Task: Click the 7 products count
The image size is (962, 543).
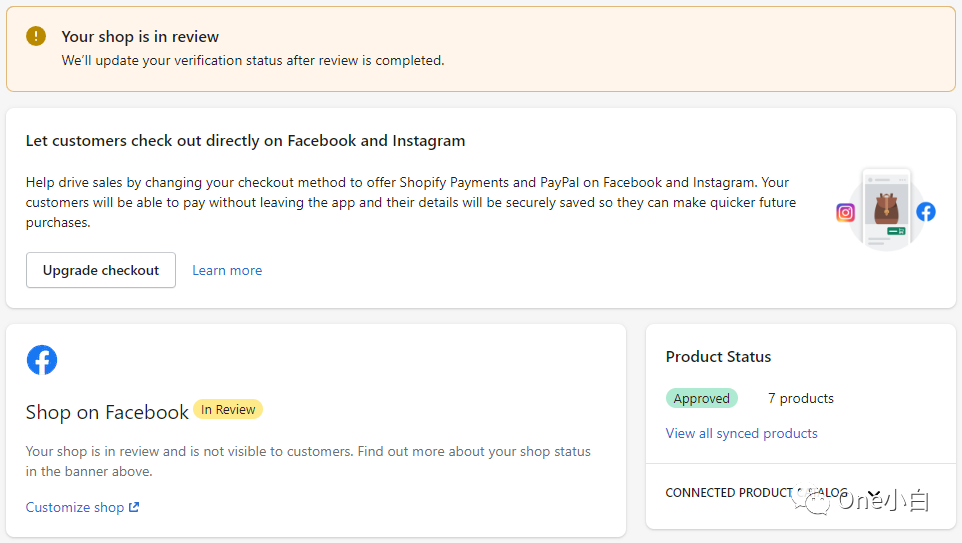Action: click(801, 398)
